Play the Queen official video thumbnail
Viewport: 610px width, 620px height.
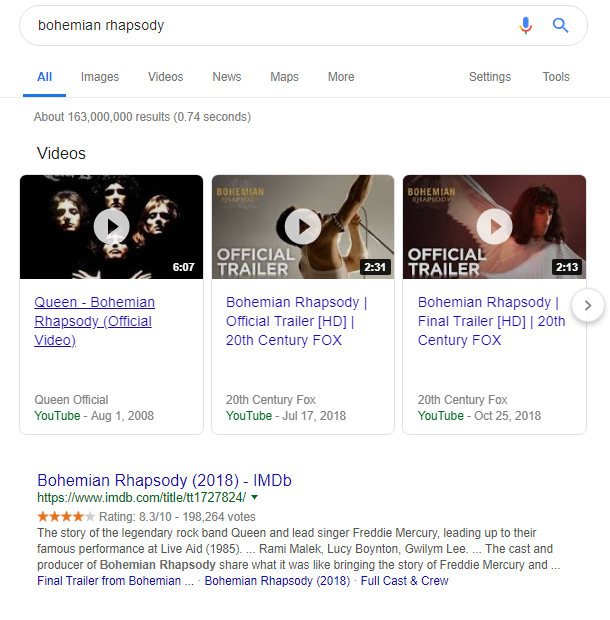click(111, 227)
